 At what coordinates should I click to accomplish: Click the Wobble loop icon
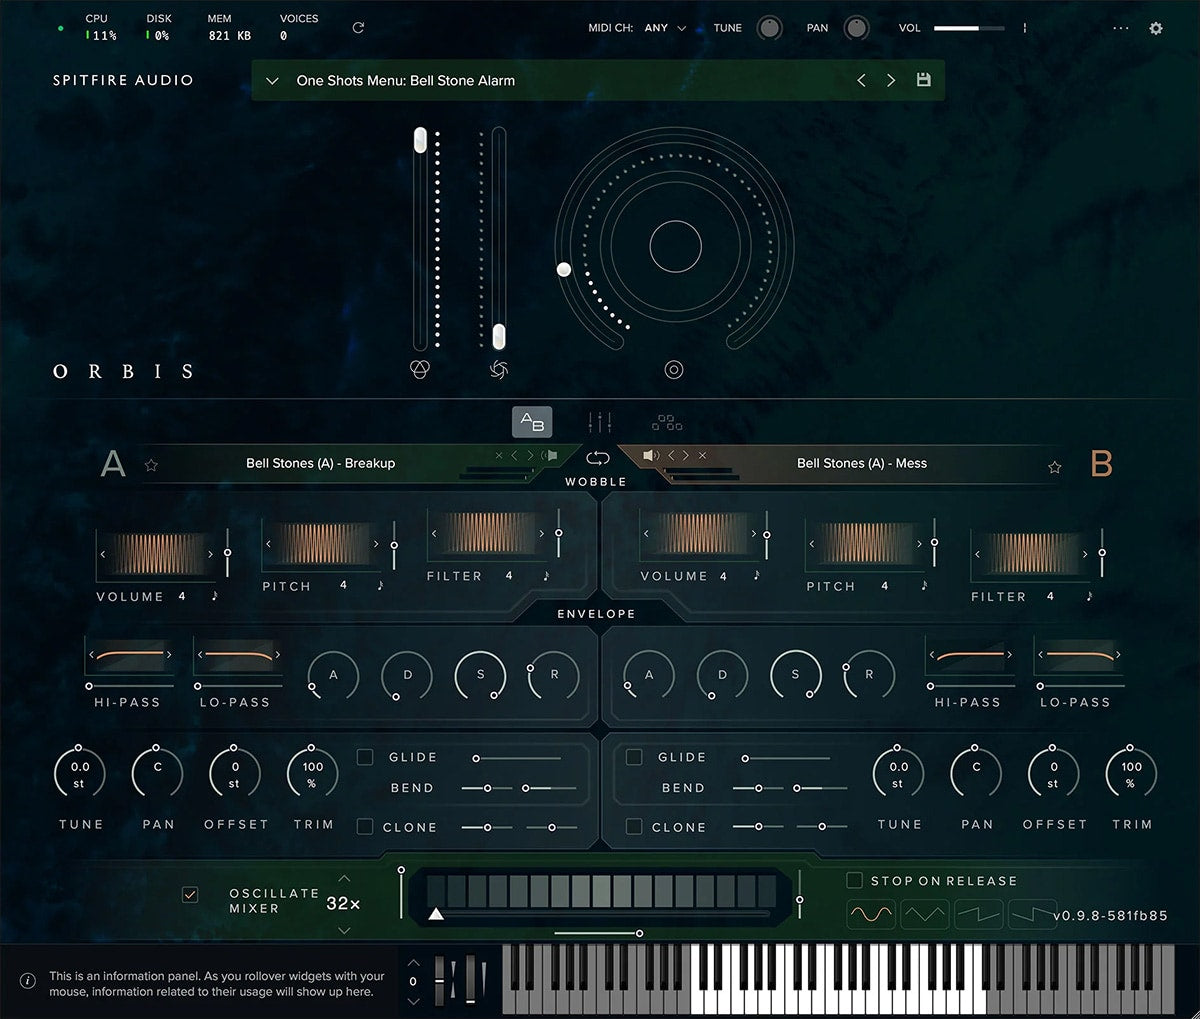coord(597,457)
